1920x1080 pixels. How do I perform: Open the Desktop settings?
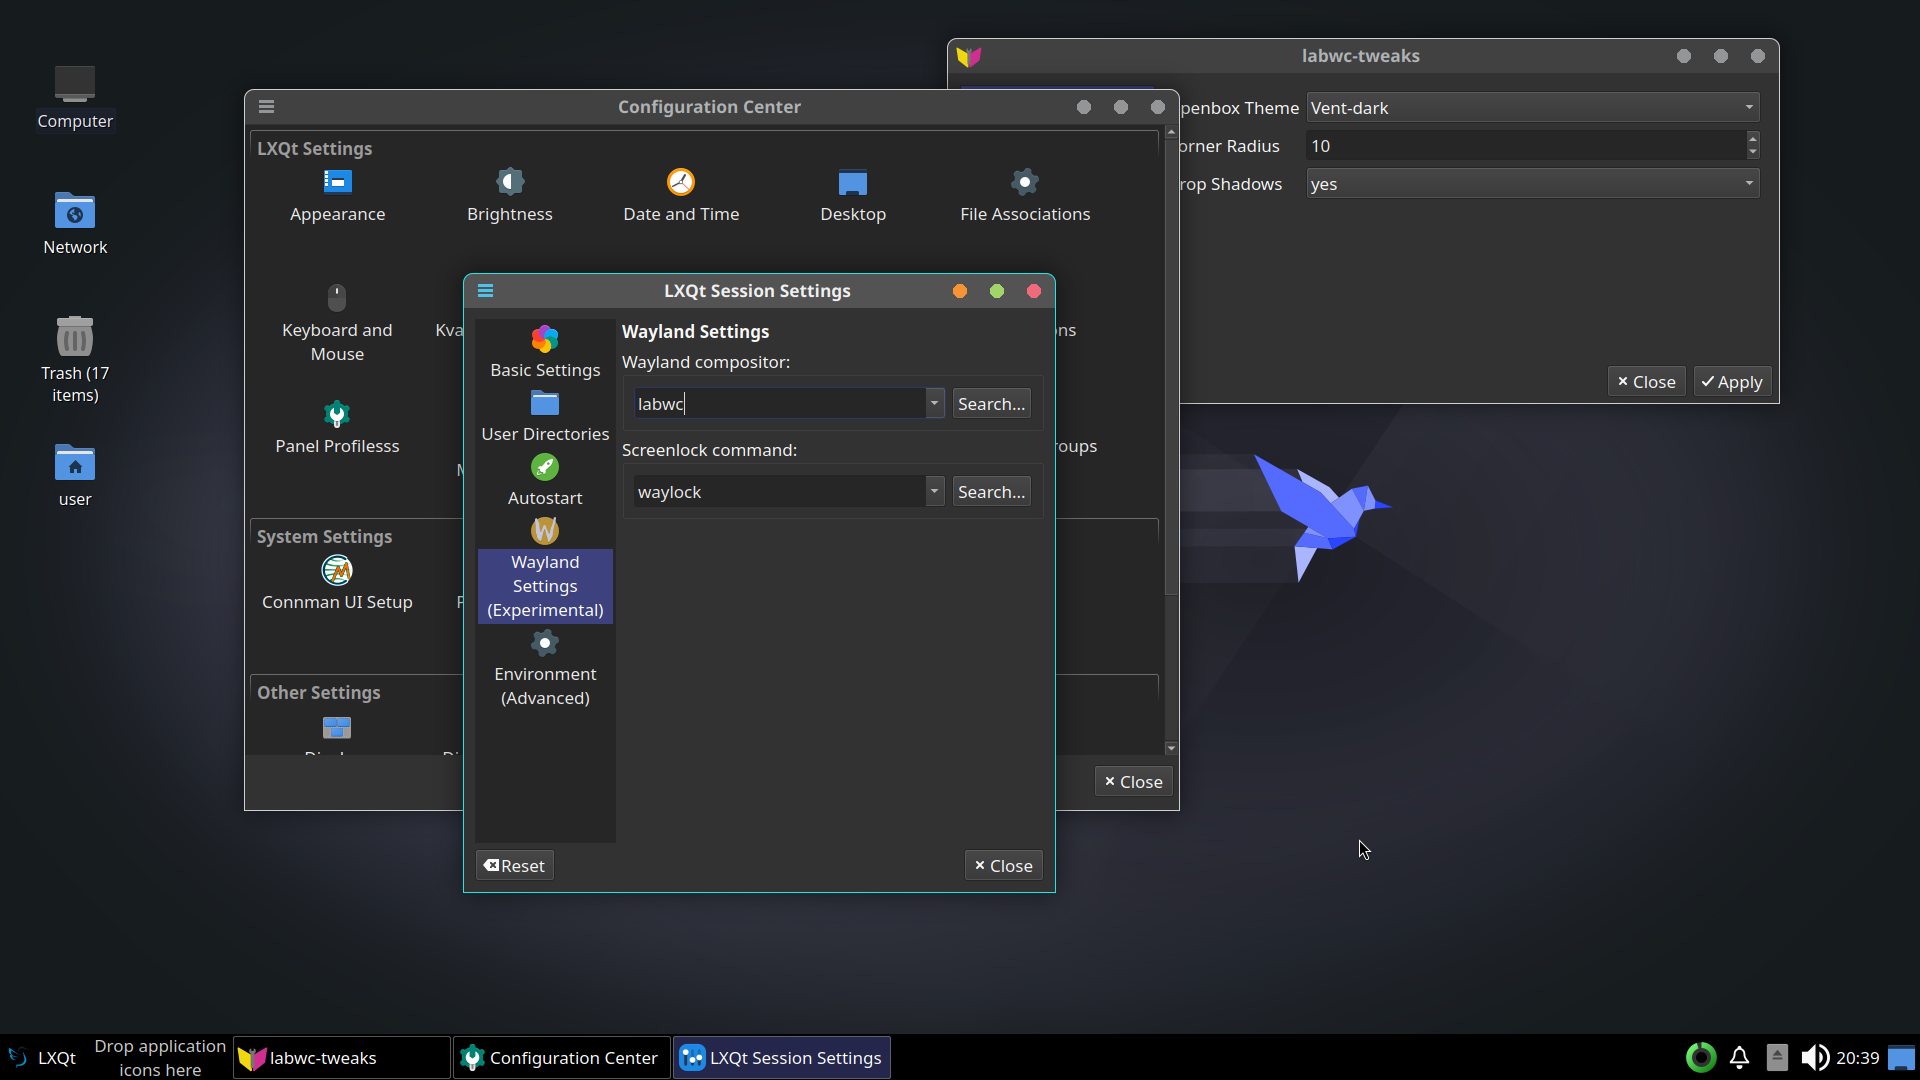tap(853, 196)
